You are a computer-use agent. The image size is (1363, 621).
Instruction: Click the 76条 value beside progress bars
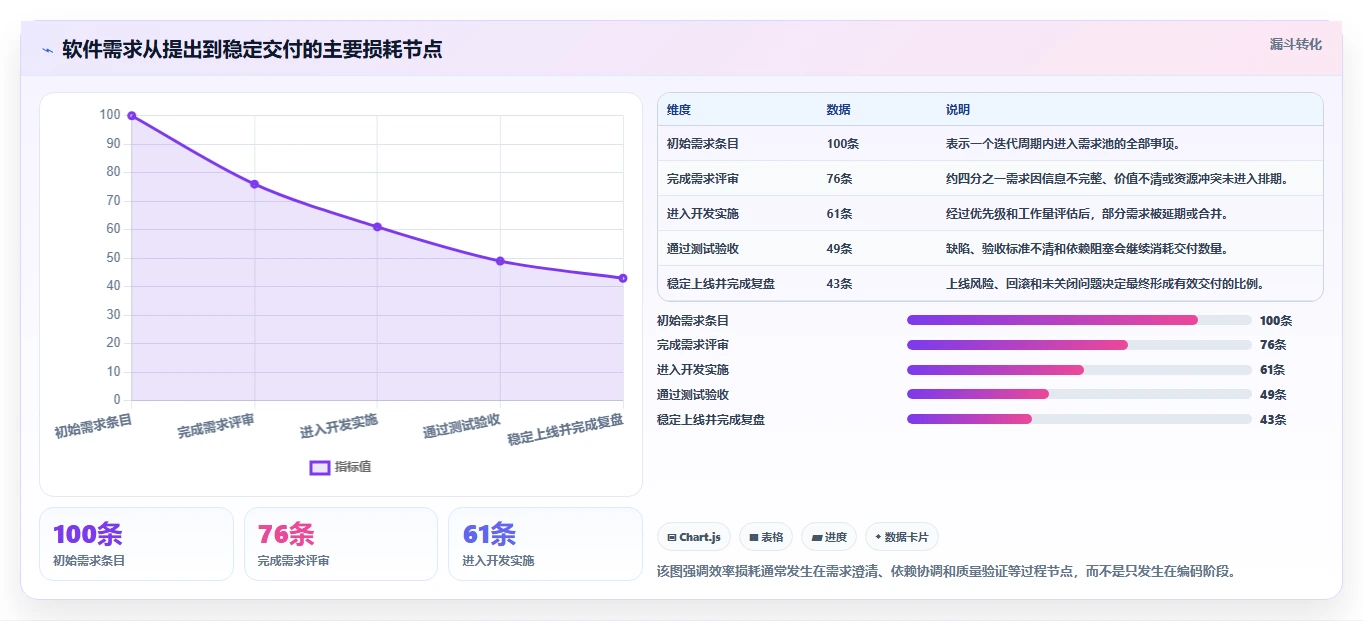coord(1273,345)
